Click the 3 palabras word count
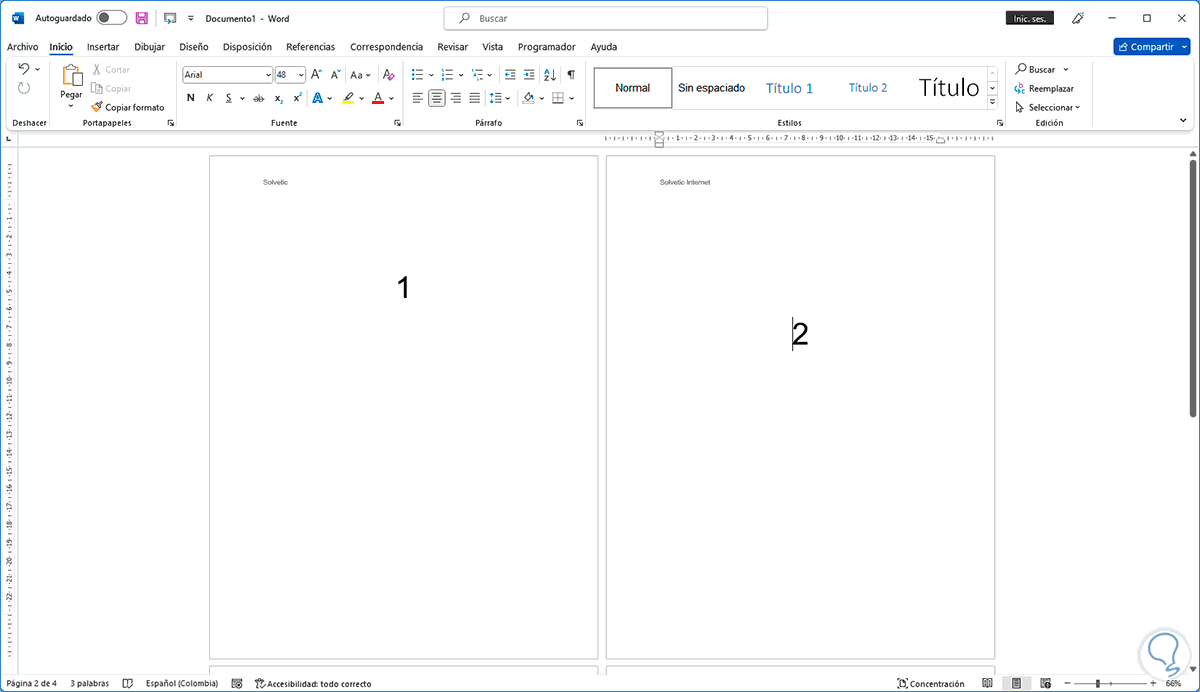The width and height of the screenshot is (1200, 692). 88,684
